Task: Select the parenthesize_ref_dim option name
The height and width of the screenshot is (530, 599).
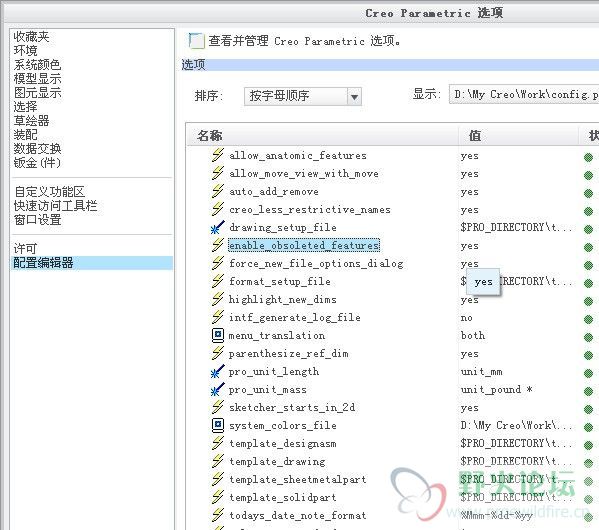Action: pyautogui.click(x=288, y=353)
